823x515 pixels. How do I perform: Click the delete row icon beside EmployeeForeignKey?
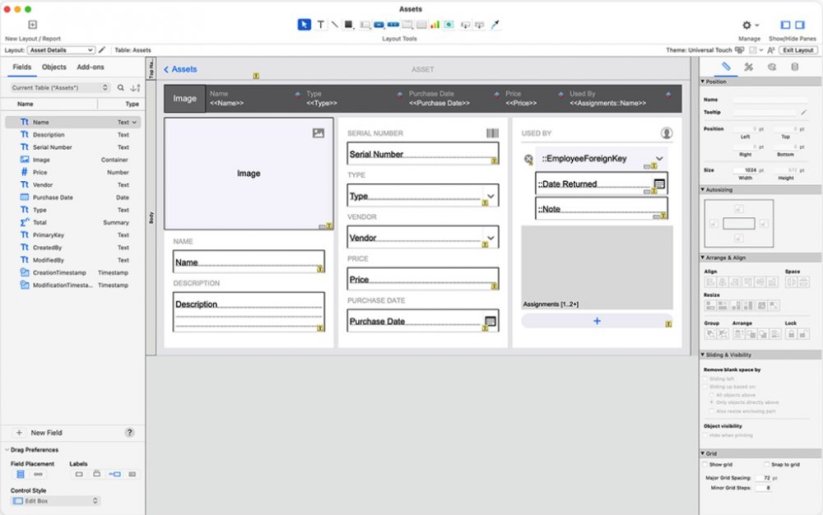(x=528, y=159)
